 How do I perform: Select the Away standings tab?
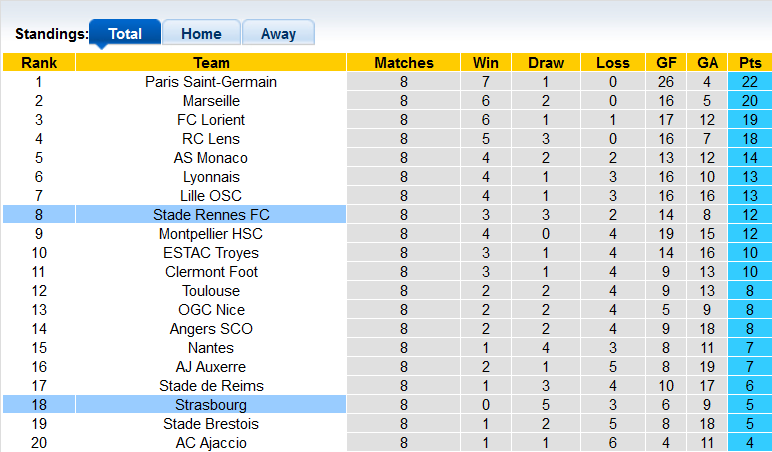pyautogui.click(x=278, y=33)
